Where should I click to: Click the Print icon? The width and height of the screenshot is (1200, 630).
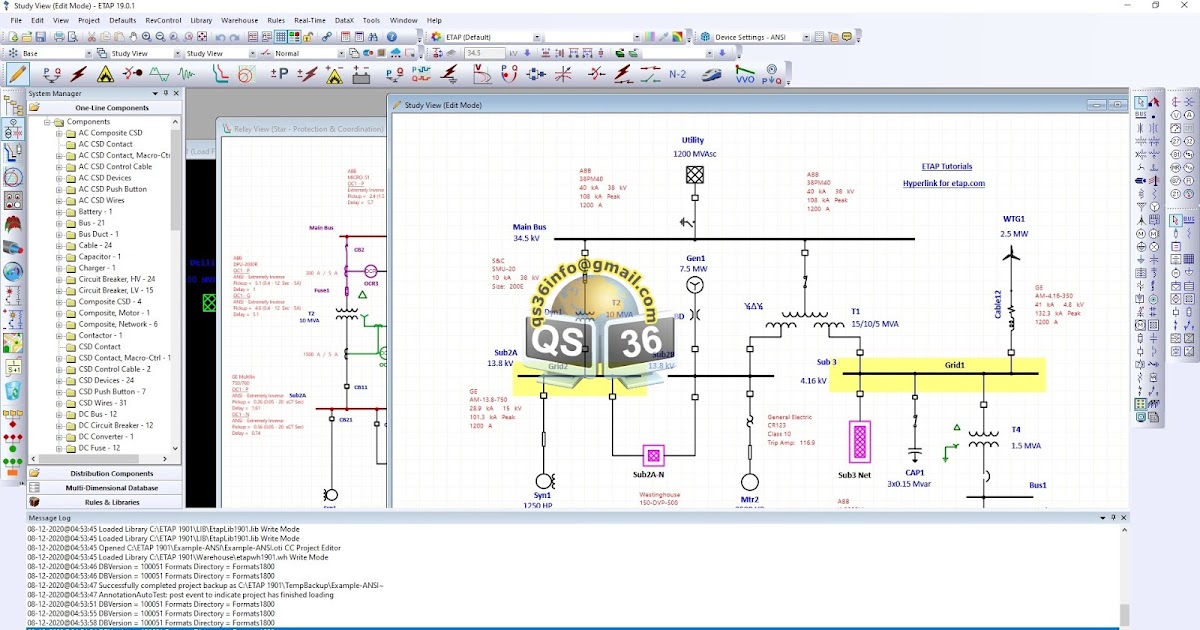click(59, 37)
